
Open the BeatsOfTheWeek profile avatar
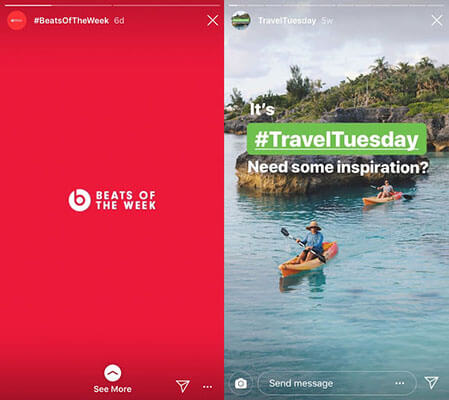tap(17, 20)
